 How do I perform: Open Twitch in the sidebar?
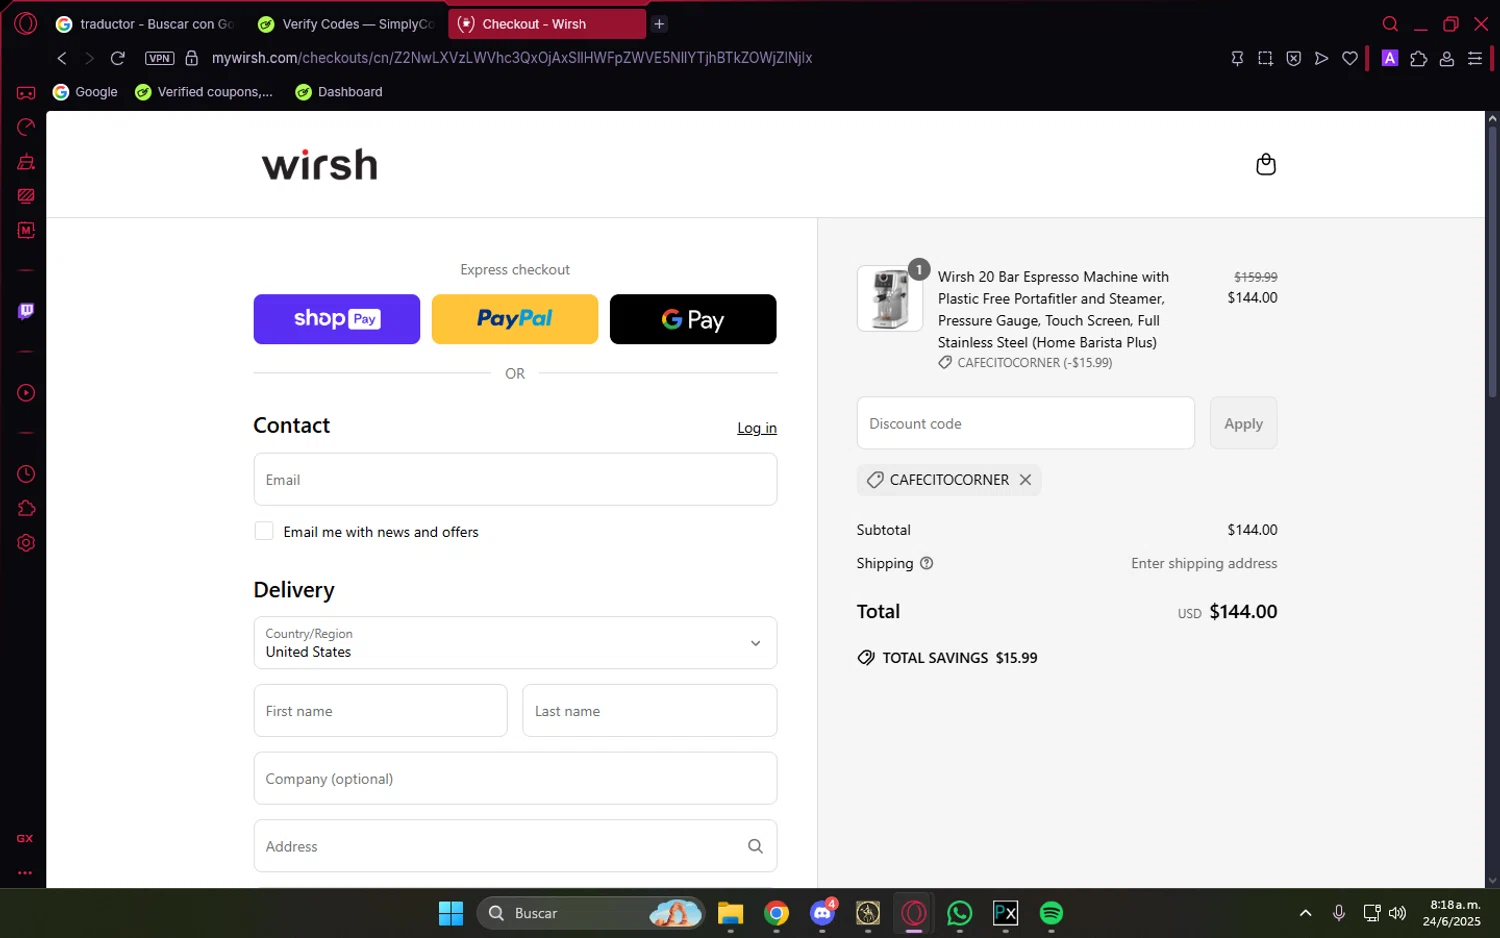click(26, 311)
